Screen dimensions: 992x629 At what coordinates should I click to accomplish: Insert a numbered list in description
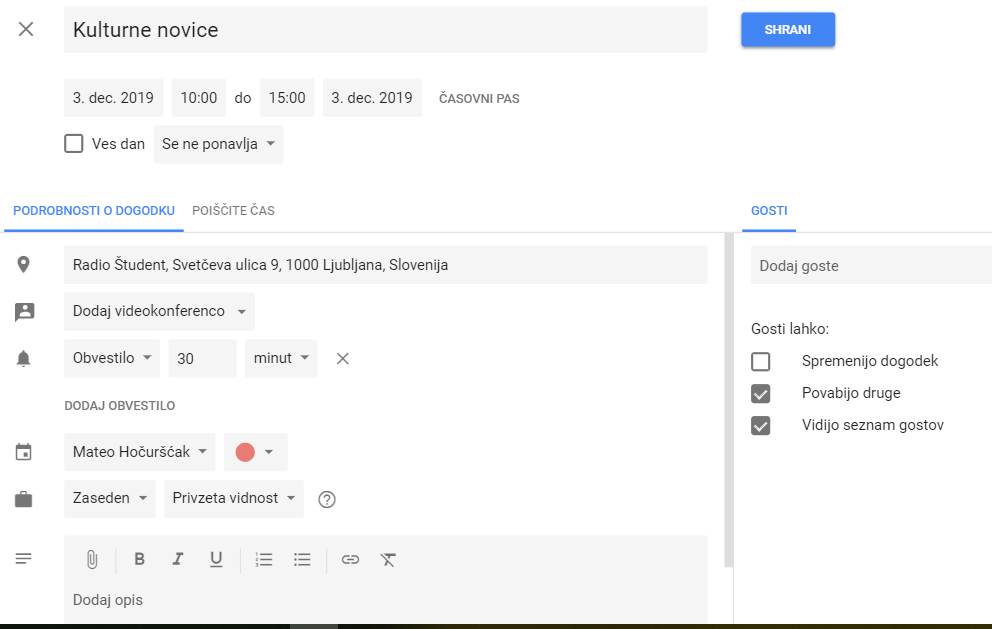pyautogui.click(x=264, y=560)
